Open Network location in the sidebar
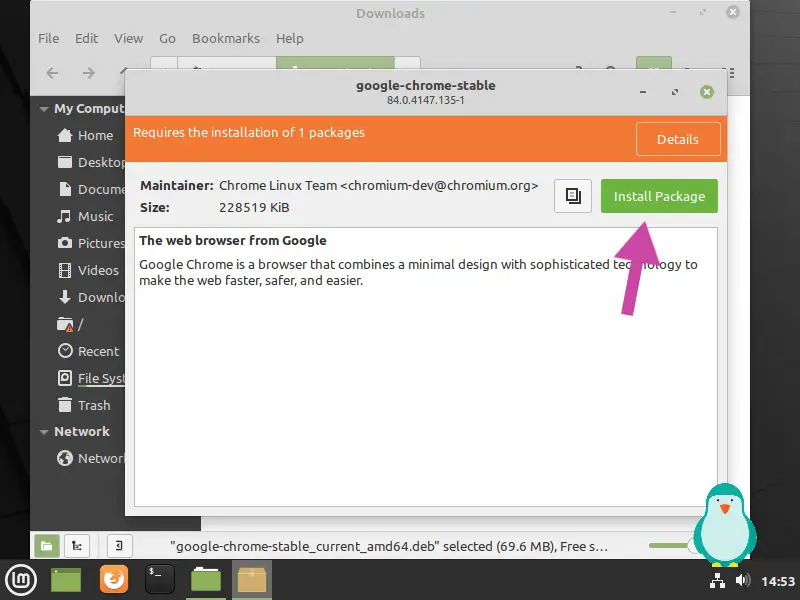800x600 pixels. [90, 459]
